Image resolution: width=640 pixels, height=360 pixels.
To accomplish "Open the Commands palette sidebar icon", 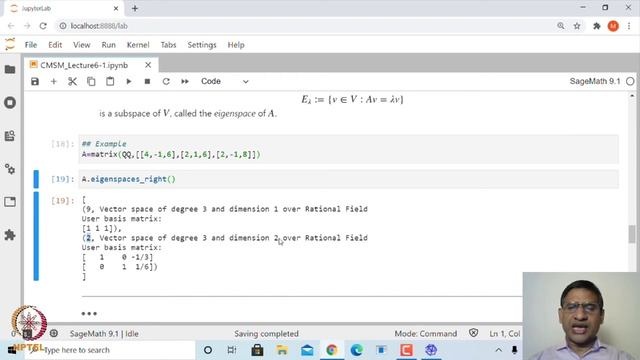I will (10, 136).
